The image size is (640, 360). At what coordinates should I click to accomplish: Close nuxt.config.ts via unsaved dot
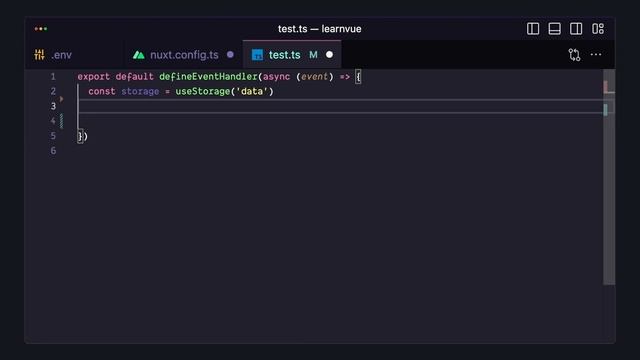tap(230, 54)
